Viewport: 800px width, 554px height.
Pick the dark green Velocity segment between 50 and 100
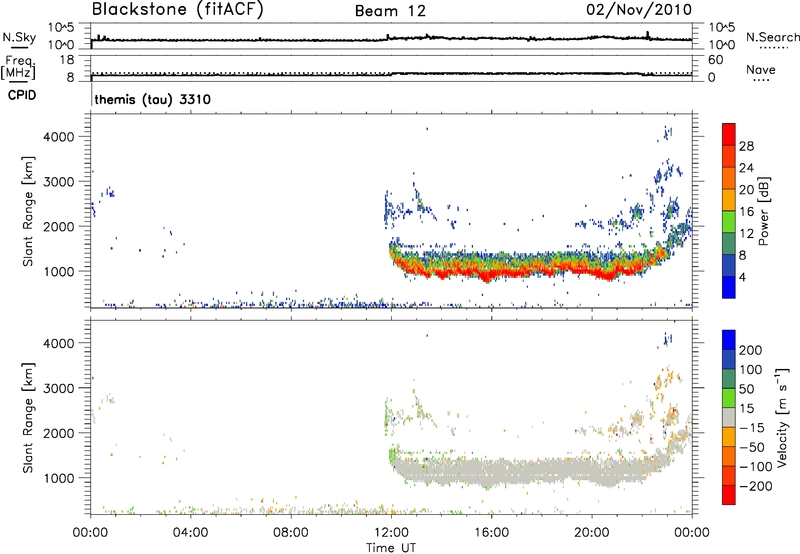click(x=729, y=379)
